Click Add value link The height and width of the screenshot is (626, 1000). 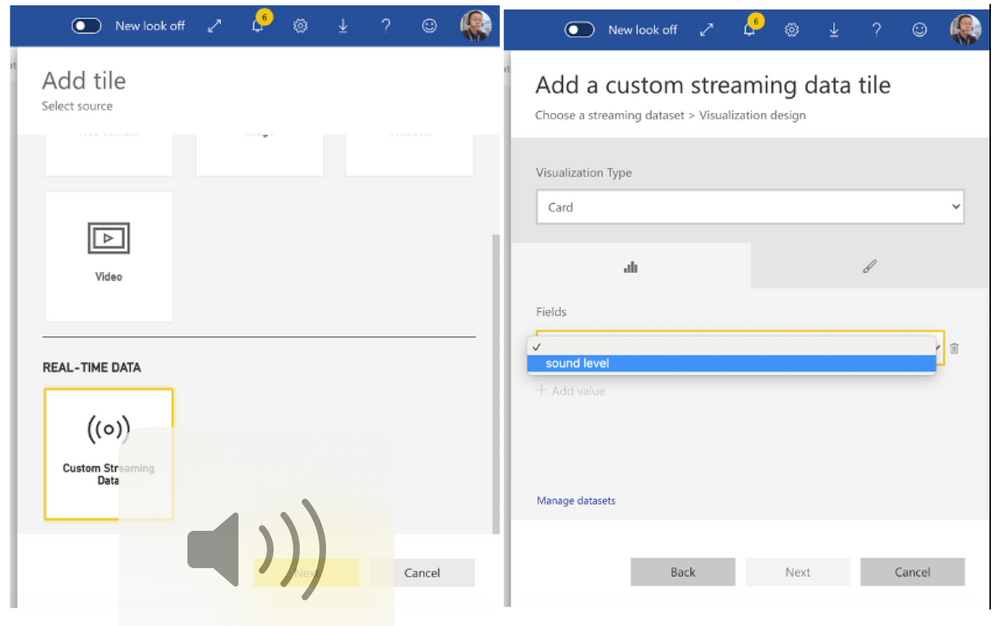571,391
